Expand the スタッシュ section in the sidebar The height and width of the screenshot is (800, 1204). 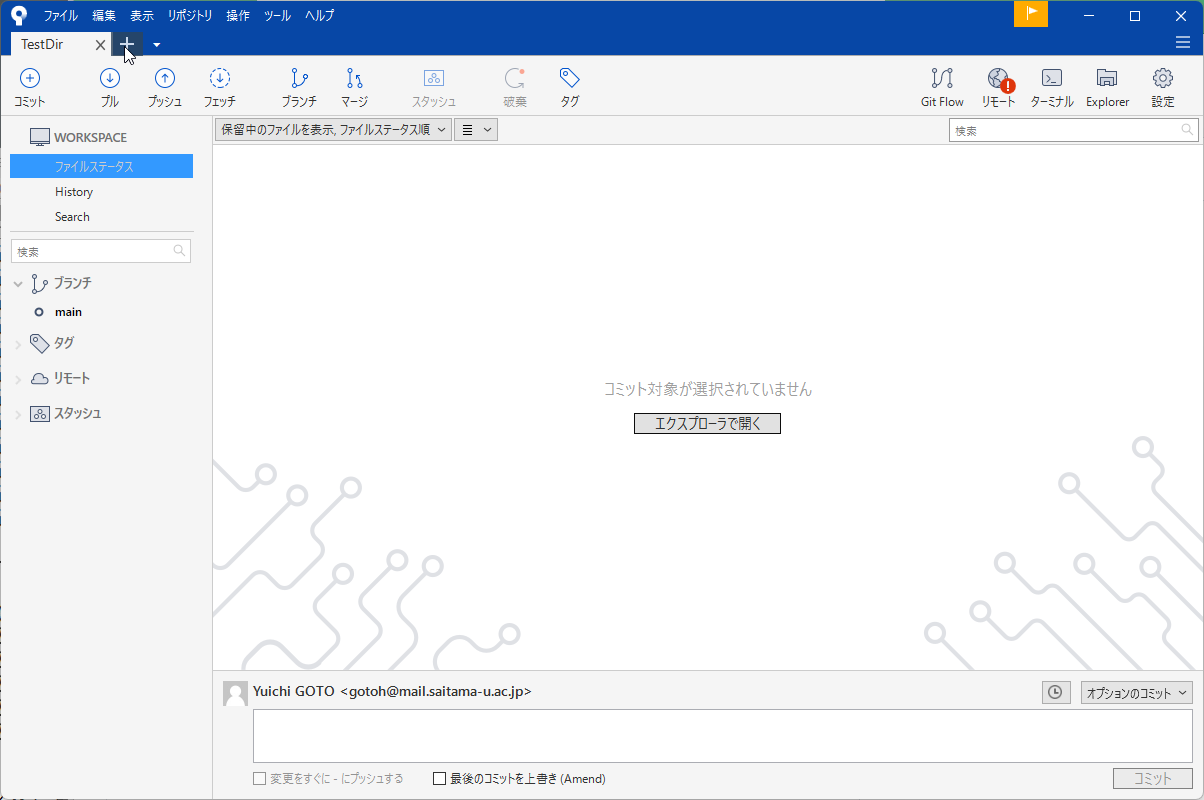click(x=18, y=415)
